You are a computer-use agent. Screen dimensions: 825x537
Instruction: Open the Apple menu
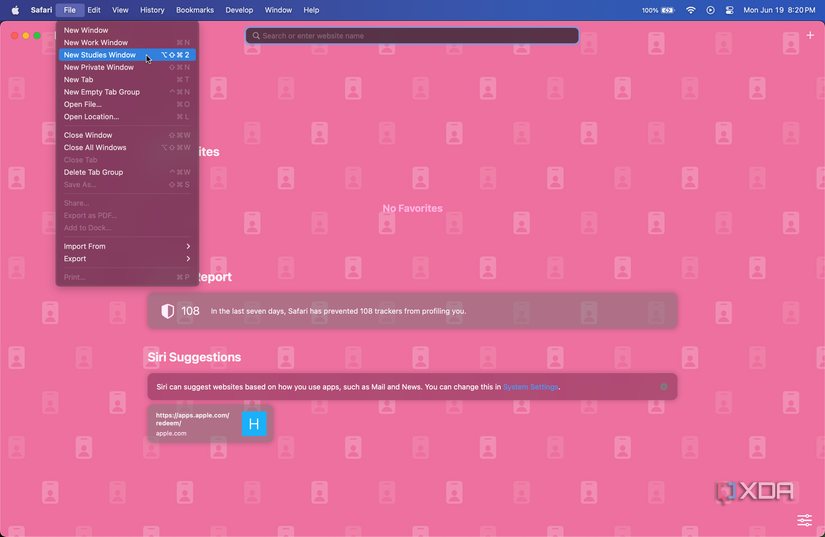click(15, 10)
